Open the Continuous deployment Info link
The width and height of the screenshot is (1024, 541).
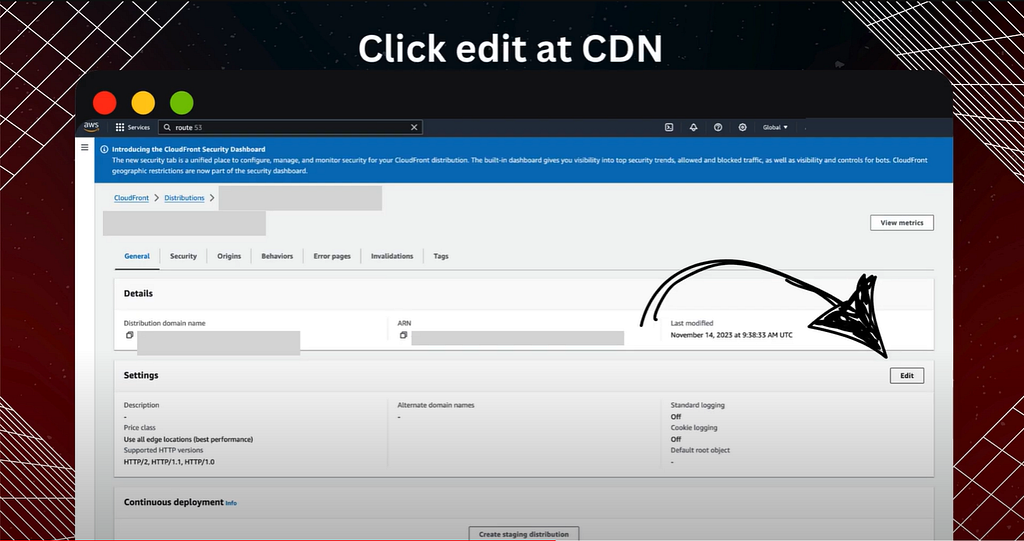coord(231,503)
